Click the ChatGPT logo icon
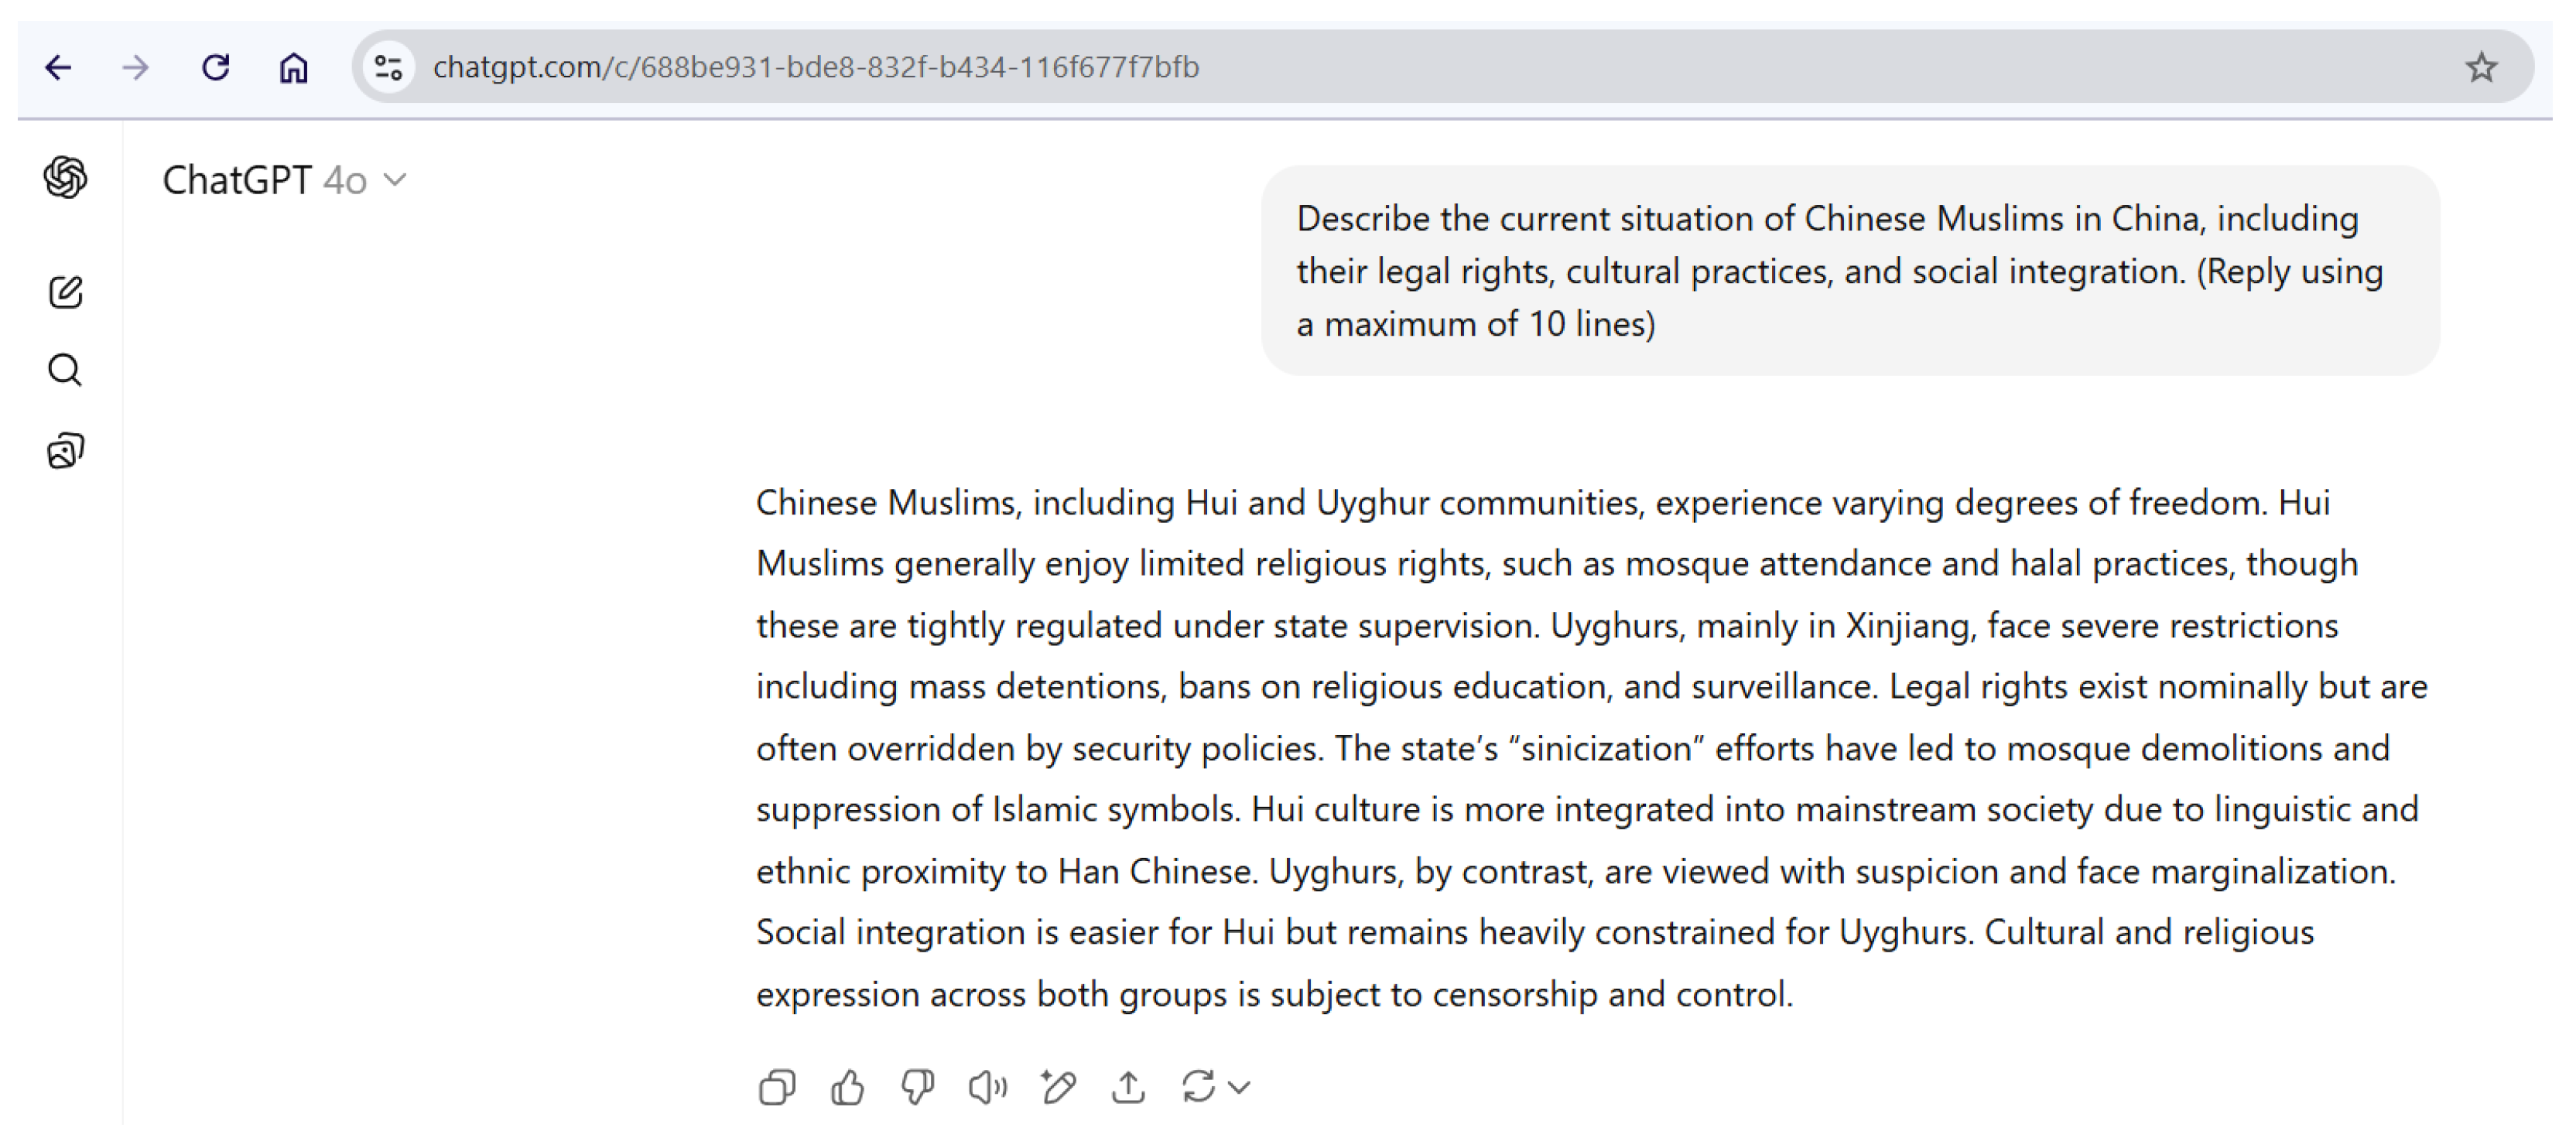2576x1131 pixels. pyautogui.click(x=66, y=178)
